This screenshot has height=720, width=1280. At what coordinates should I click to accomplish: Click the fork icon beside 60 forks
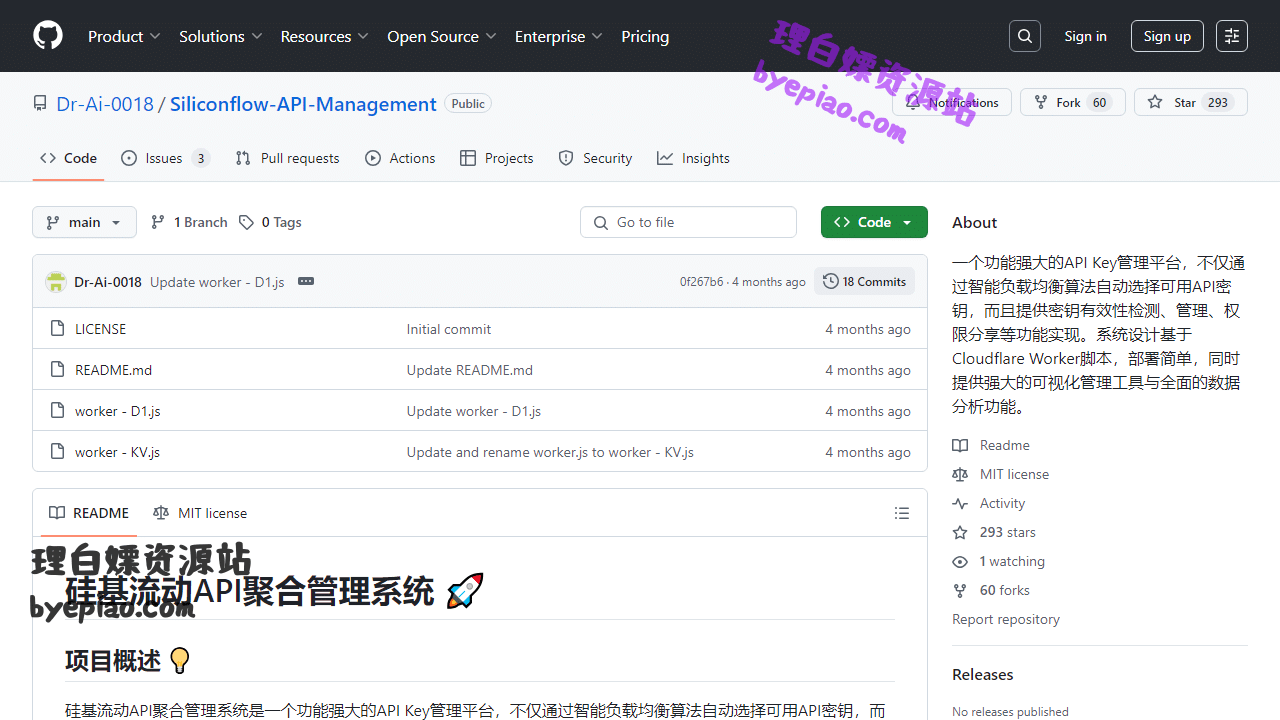point(960,590)
